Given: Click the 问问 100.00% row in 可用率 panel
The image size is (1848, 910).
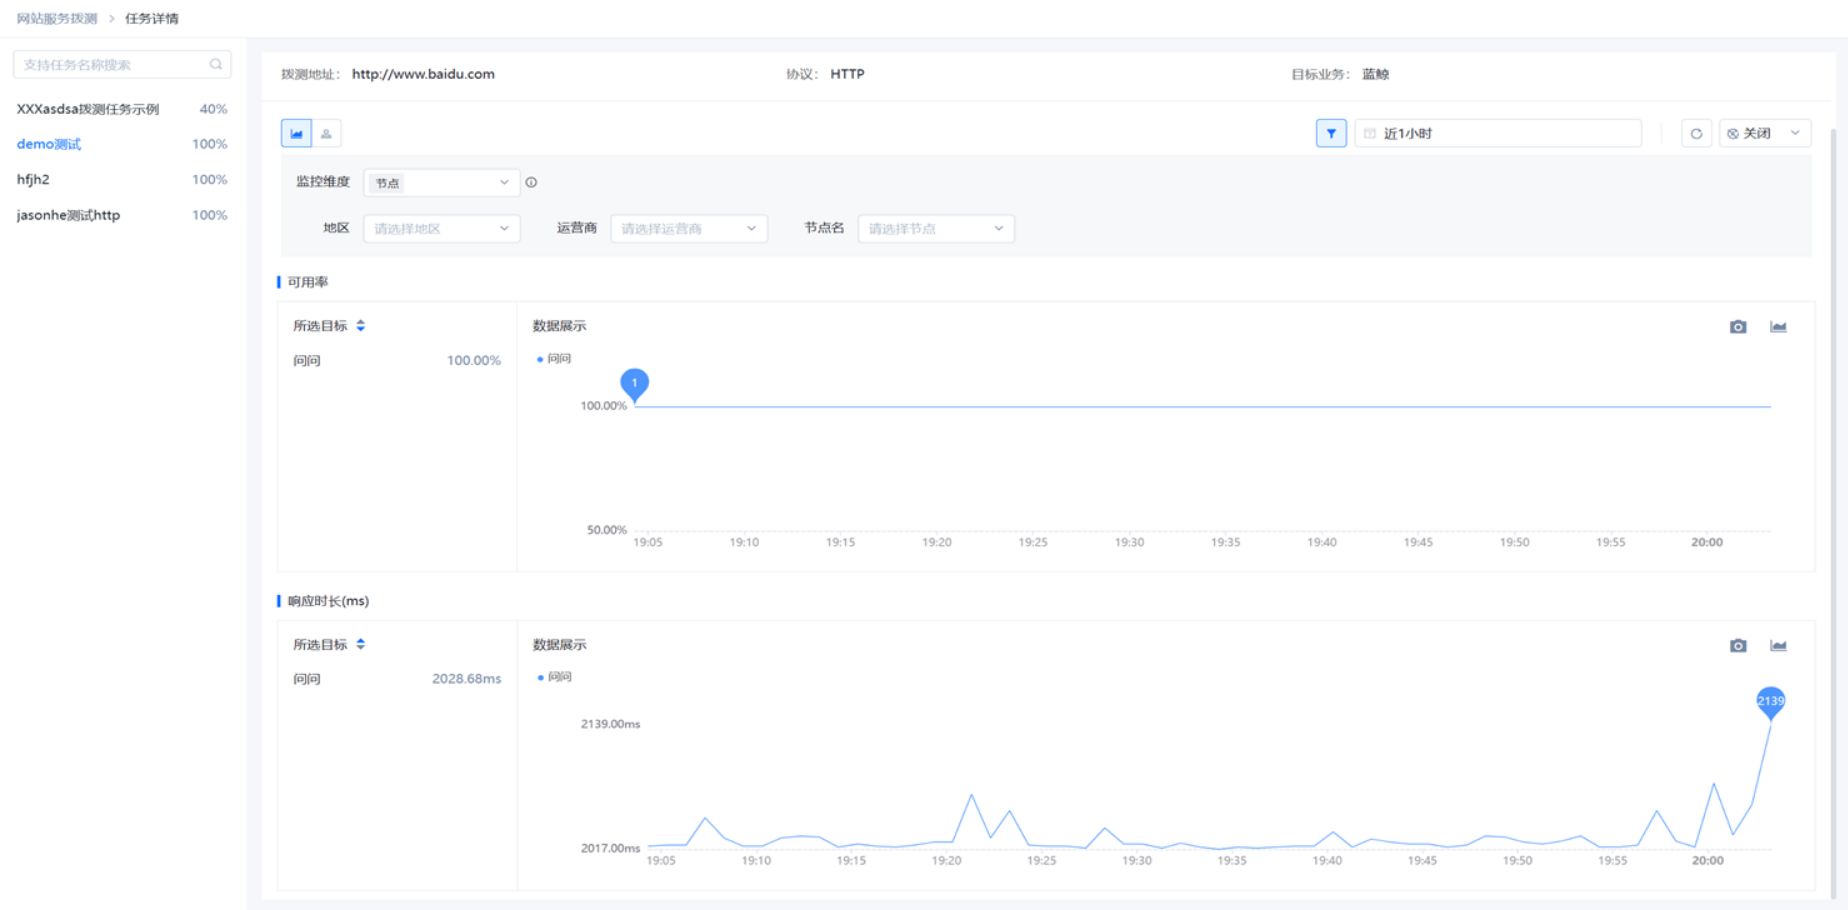Looking at the screenshot, I should point(397,360).
